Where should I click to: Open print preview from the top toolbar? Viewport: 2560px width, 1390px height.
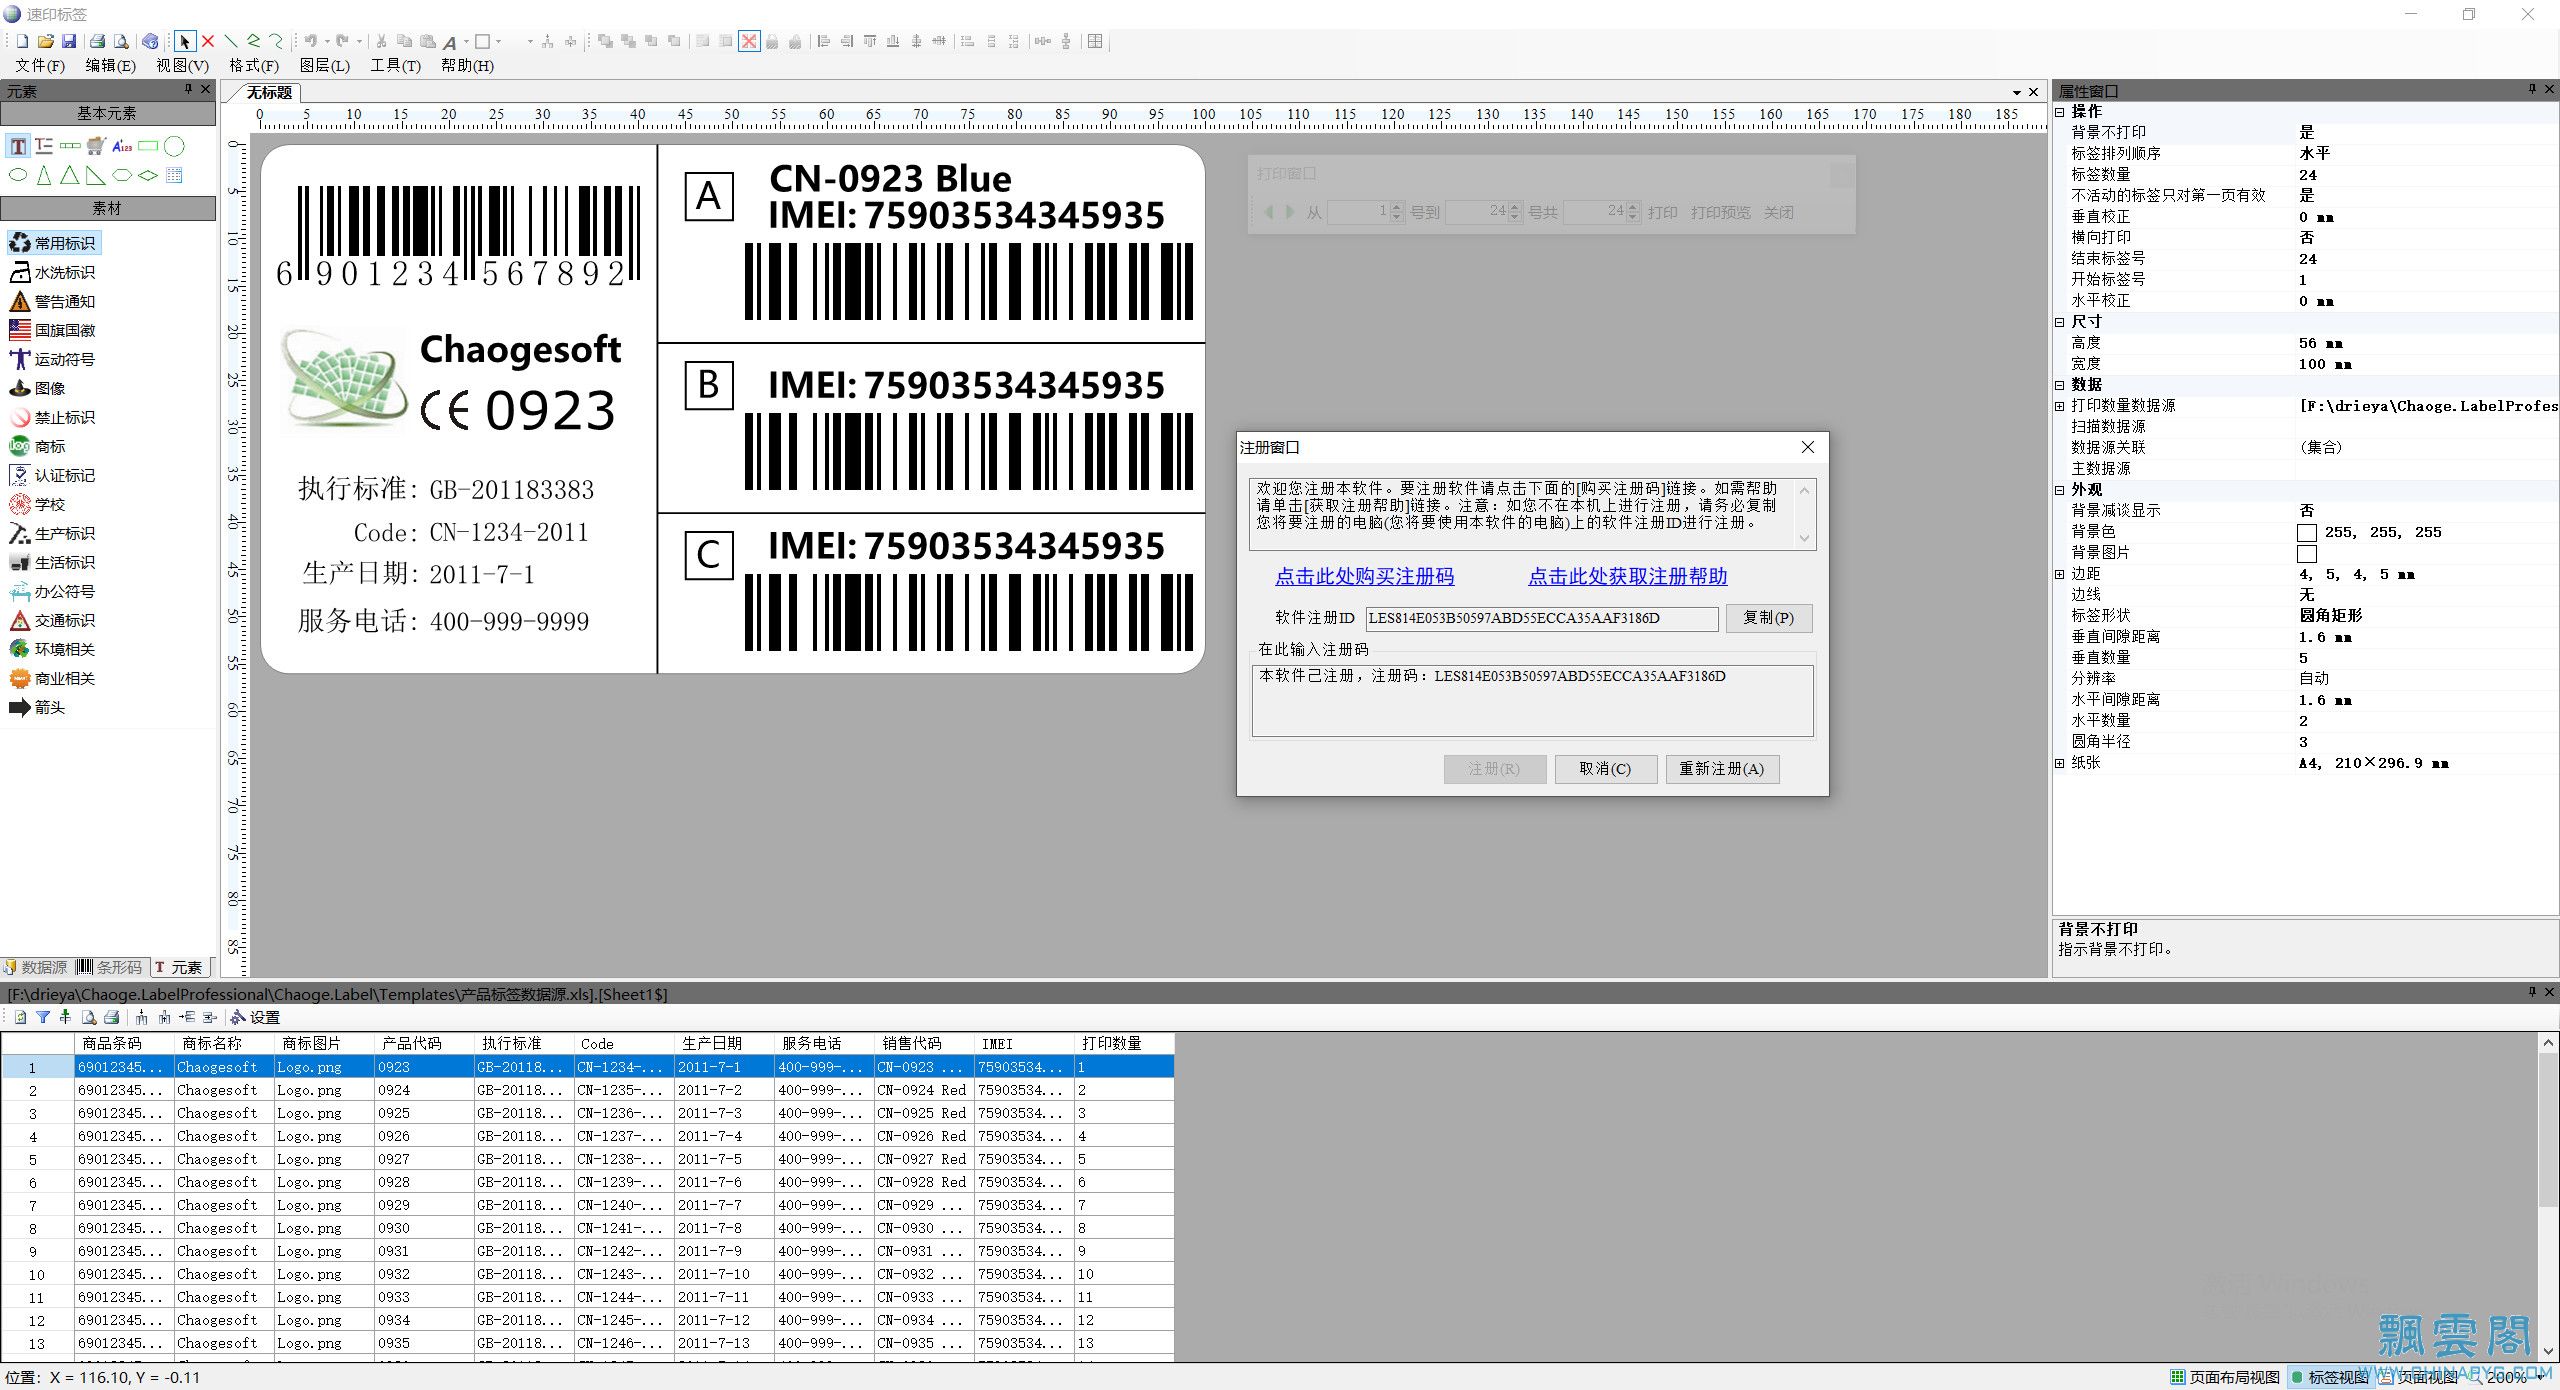pyautogui.click(x=121, y=41)
